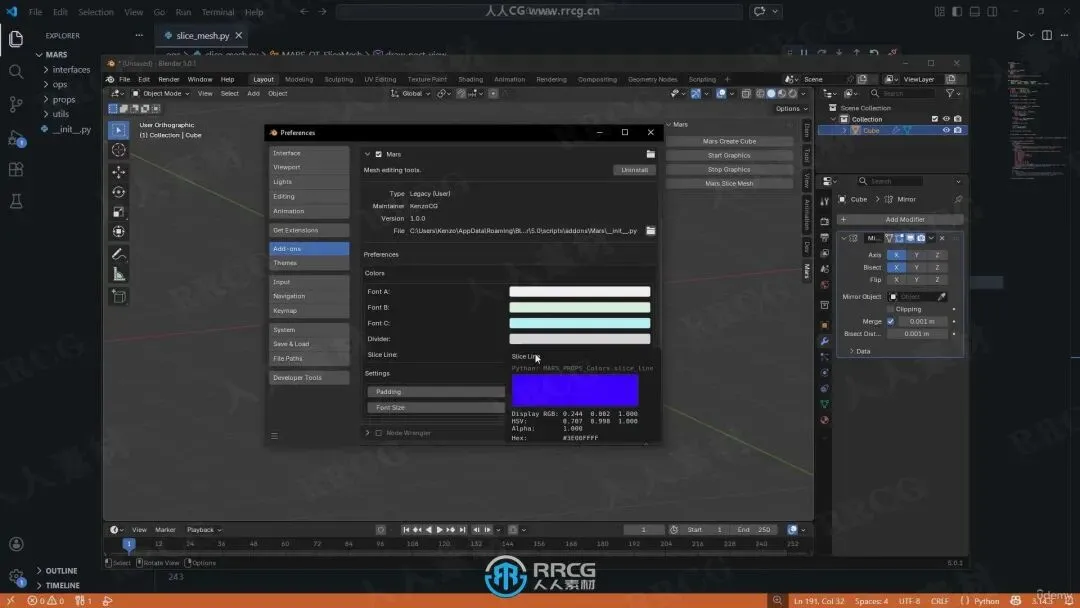1080x608 pixels.
Task: Open VS Code Search icon in activity bar
Action: 16,72
